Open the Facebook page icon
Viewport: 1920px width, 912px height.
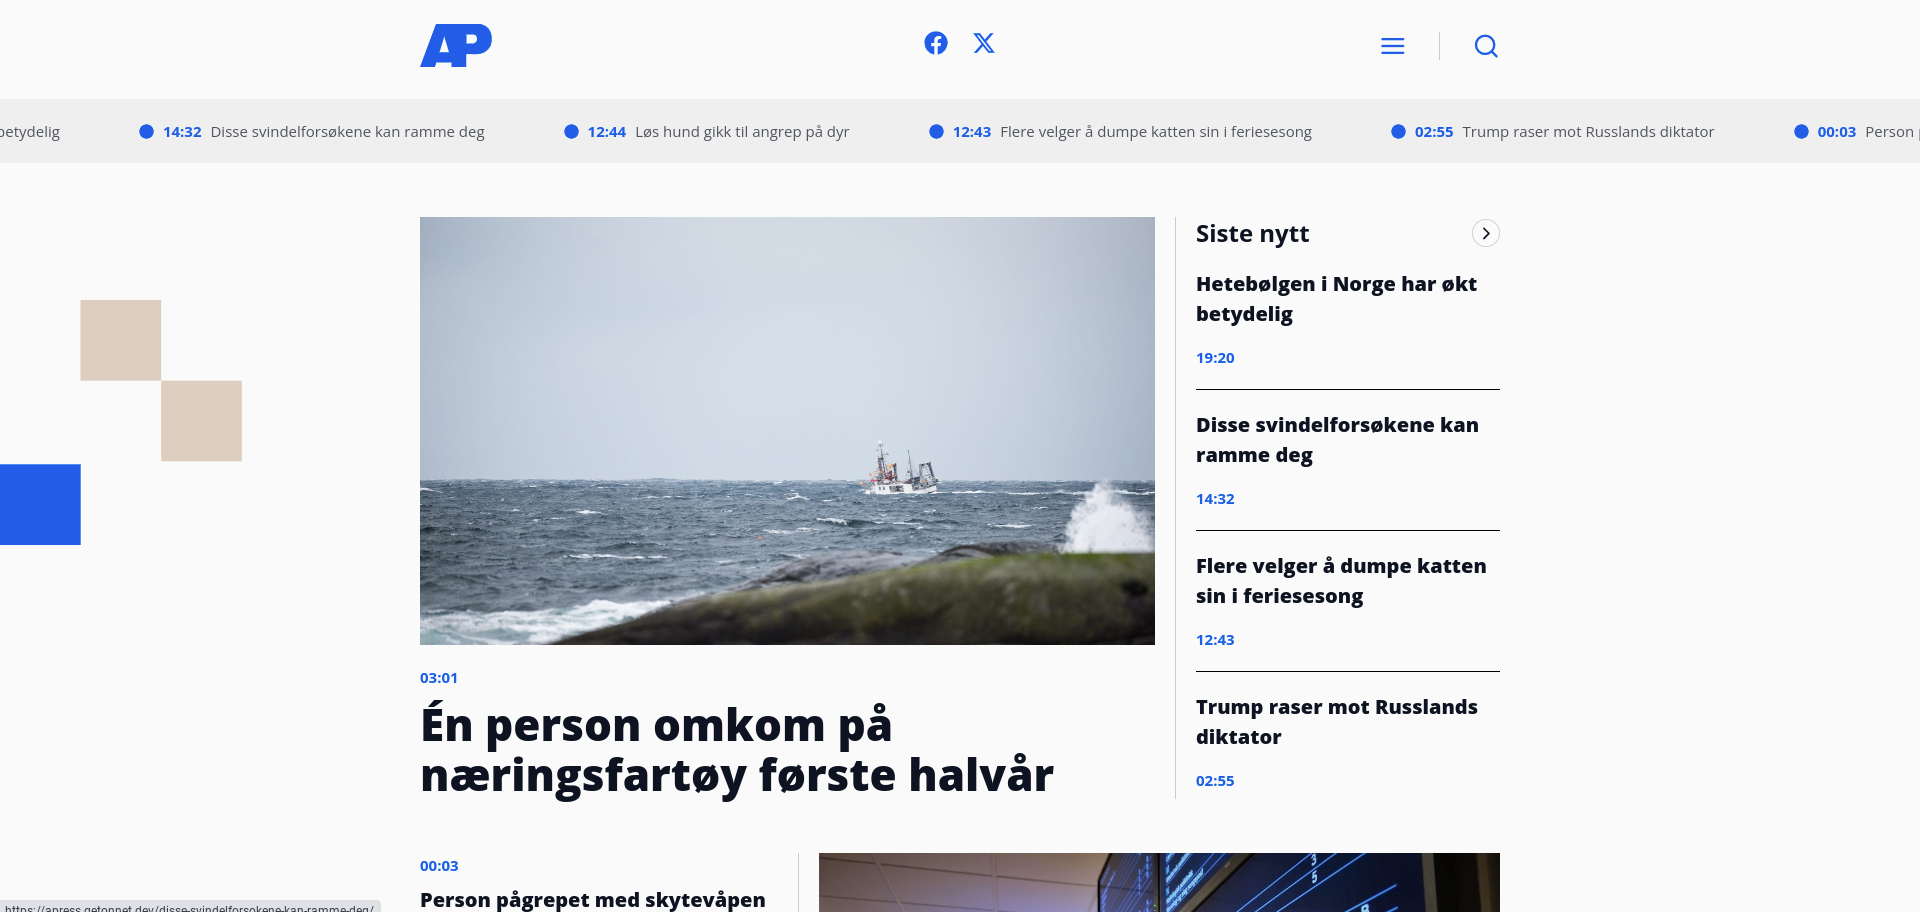coord(936,43)
